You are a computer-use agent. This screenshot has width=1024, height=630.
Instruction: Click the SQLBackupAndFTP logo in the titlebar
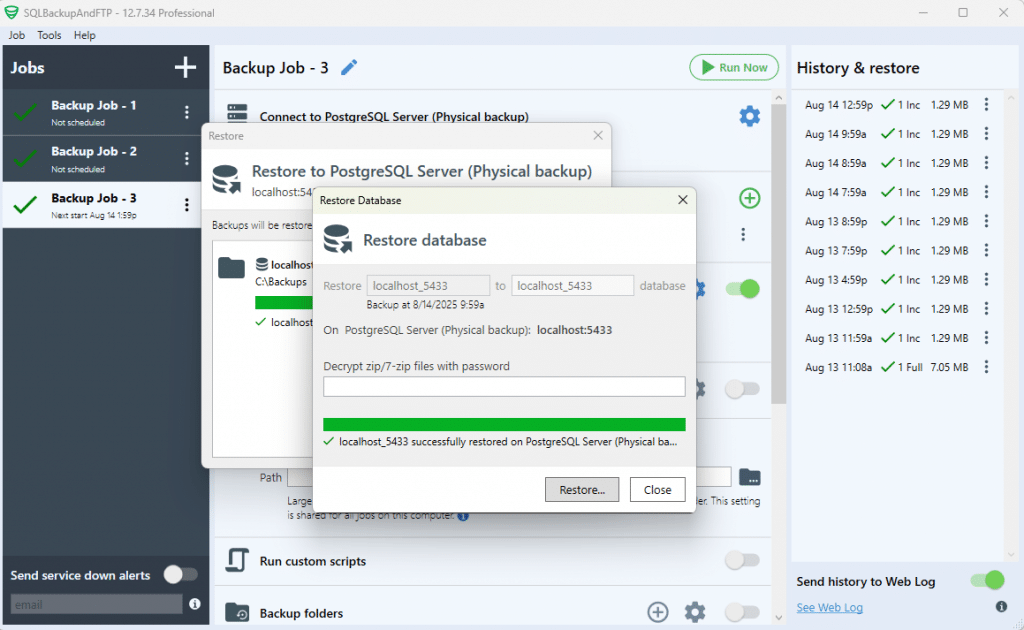13,13
